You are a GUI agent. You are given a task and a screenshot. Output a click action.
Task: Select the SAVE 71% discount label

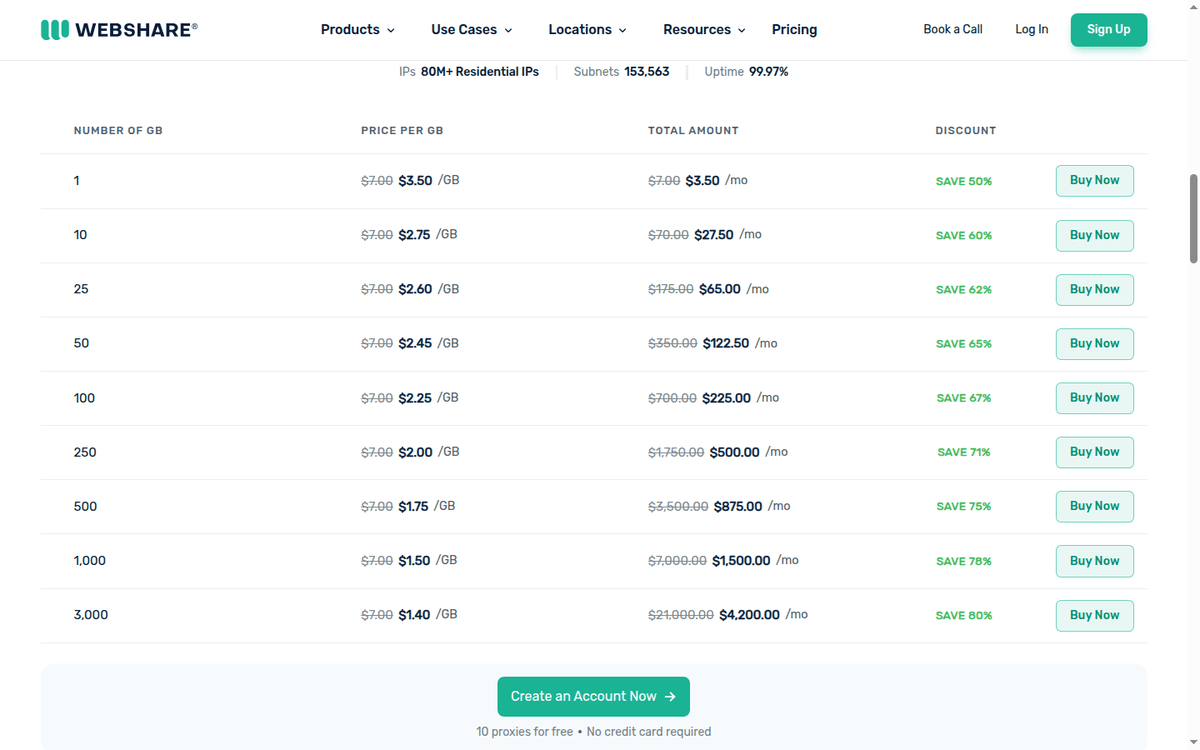pyautogui.click(x=964, y=452)
